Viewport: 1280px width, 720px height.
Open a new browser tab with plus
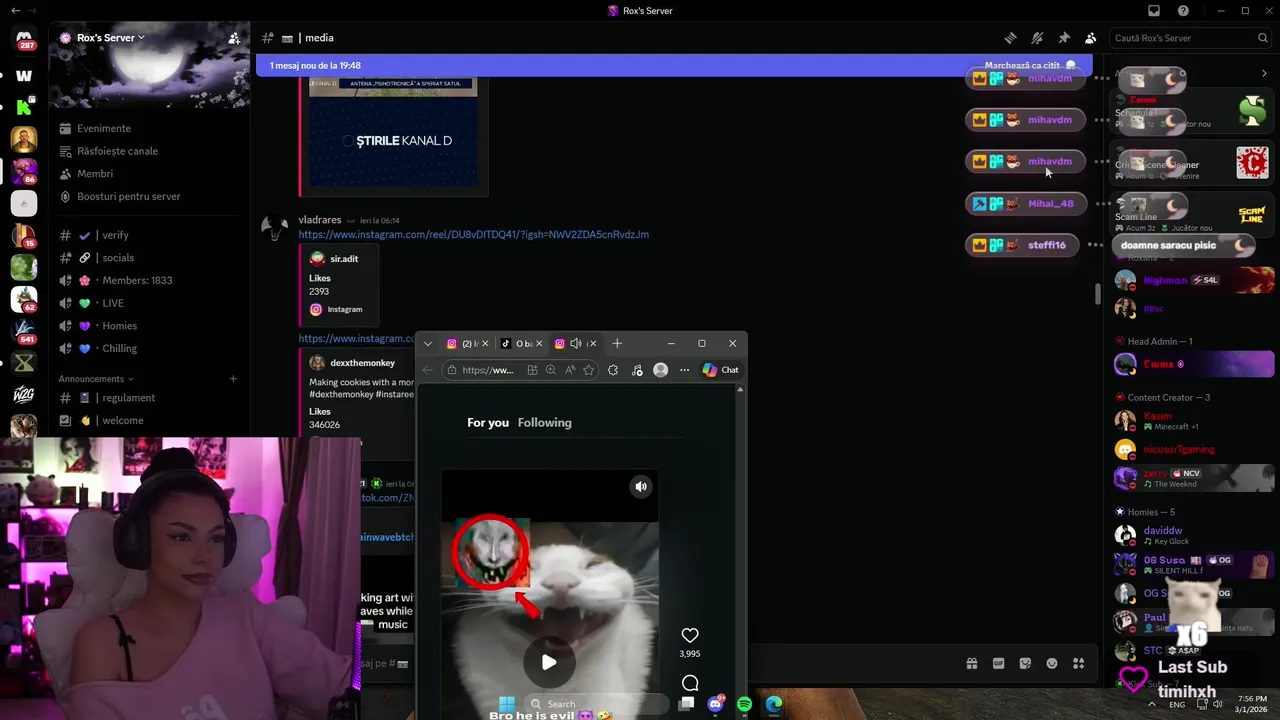tap(617, 343)
